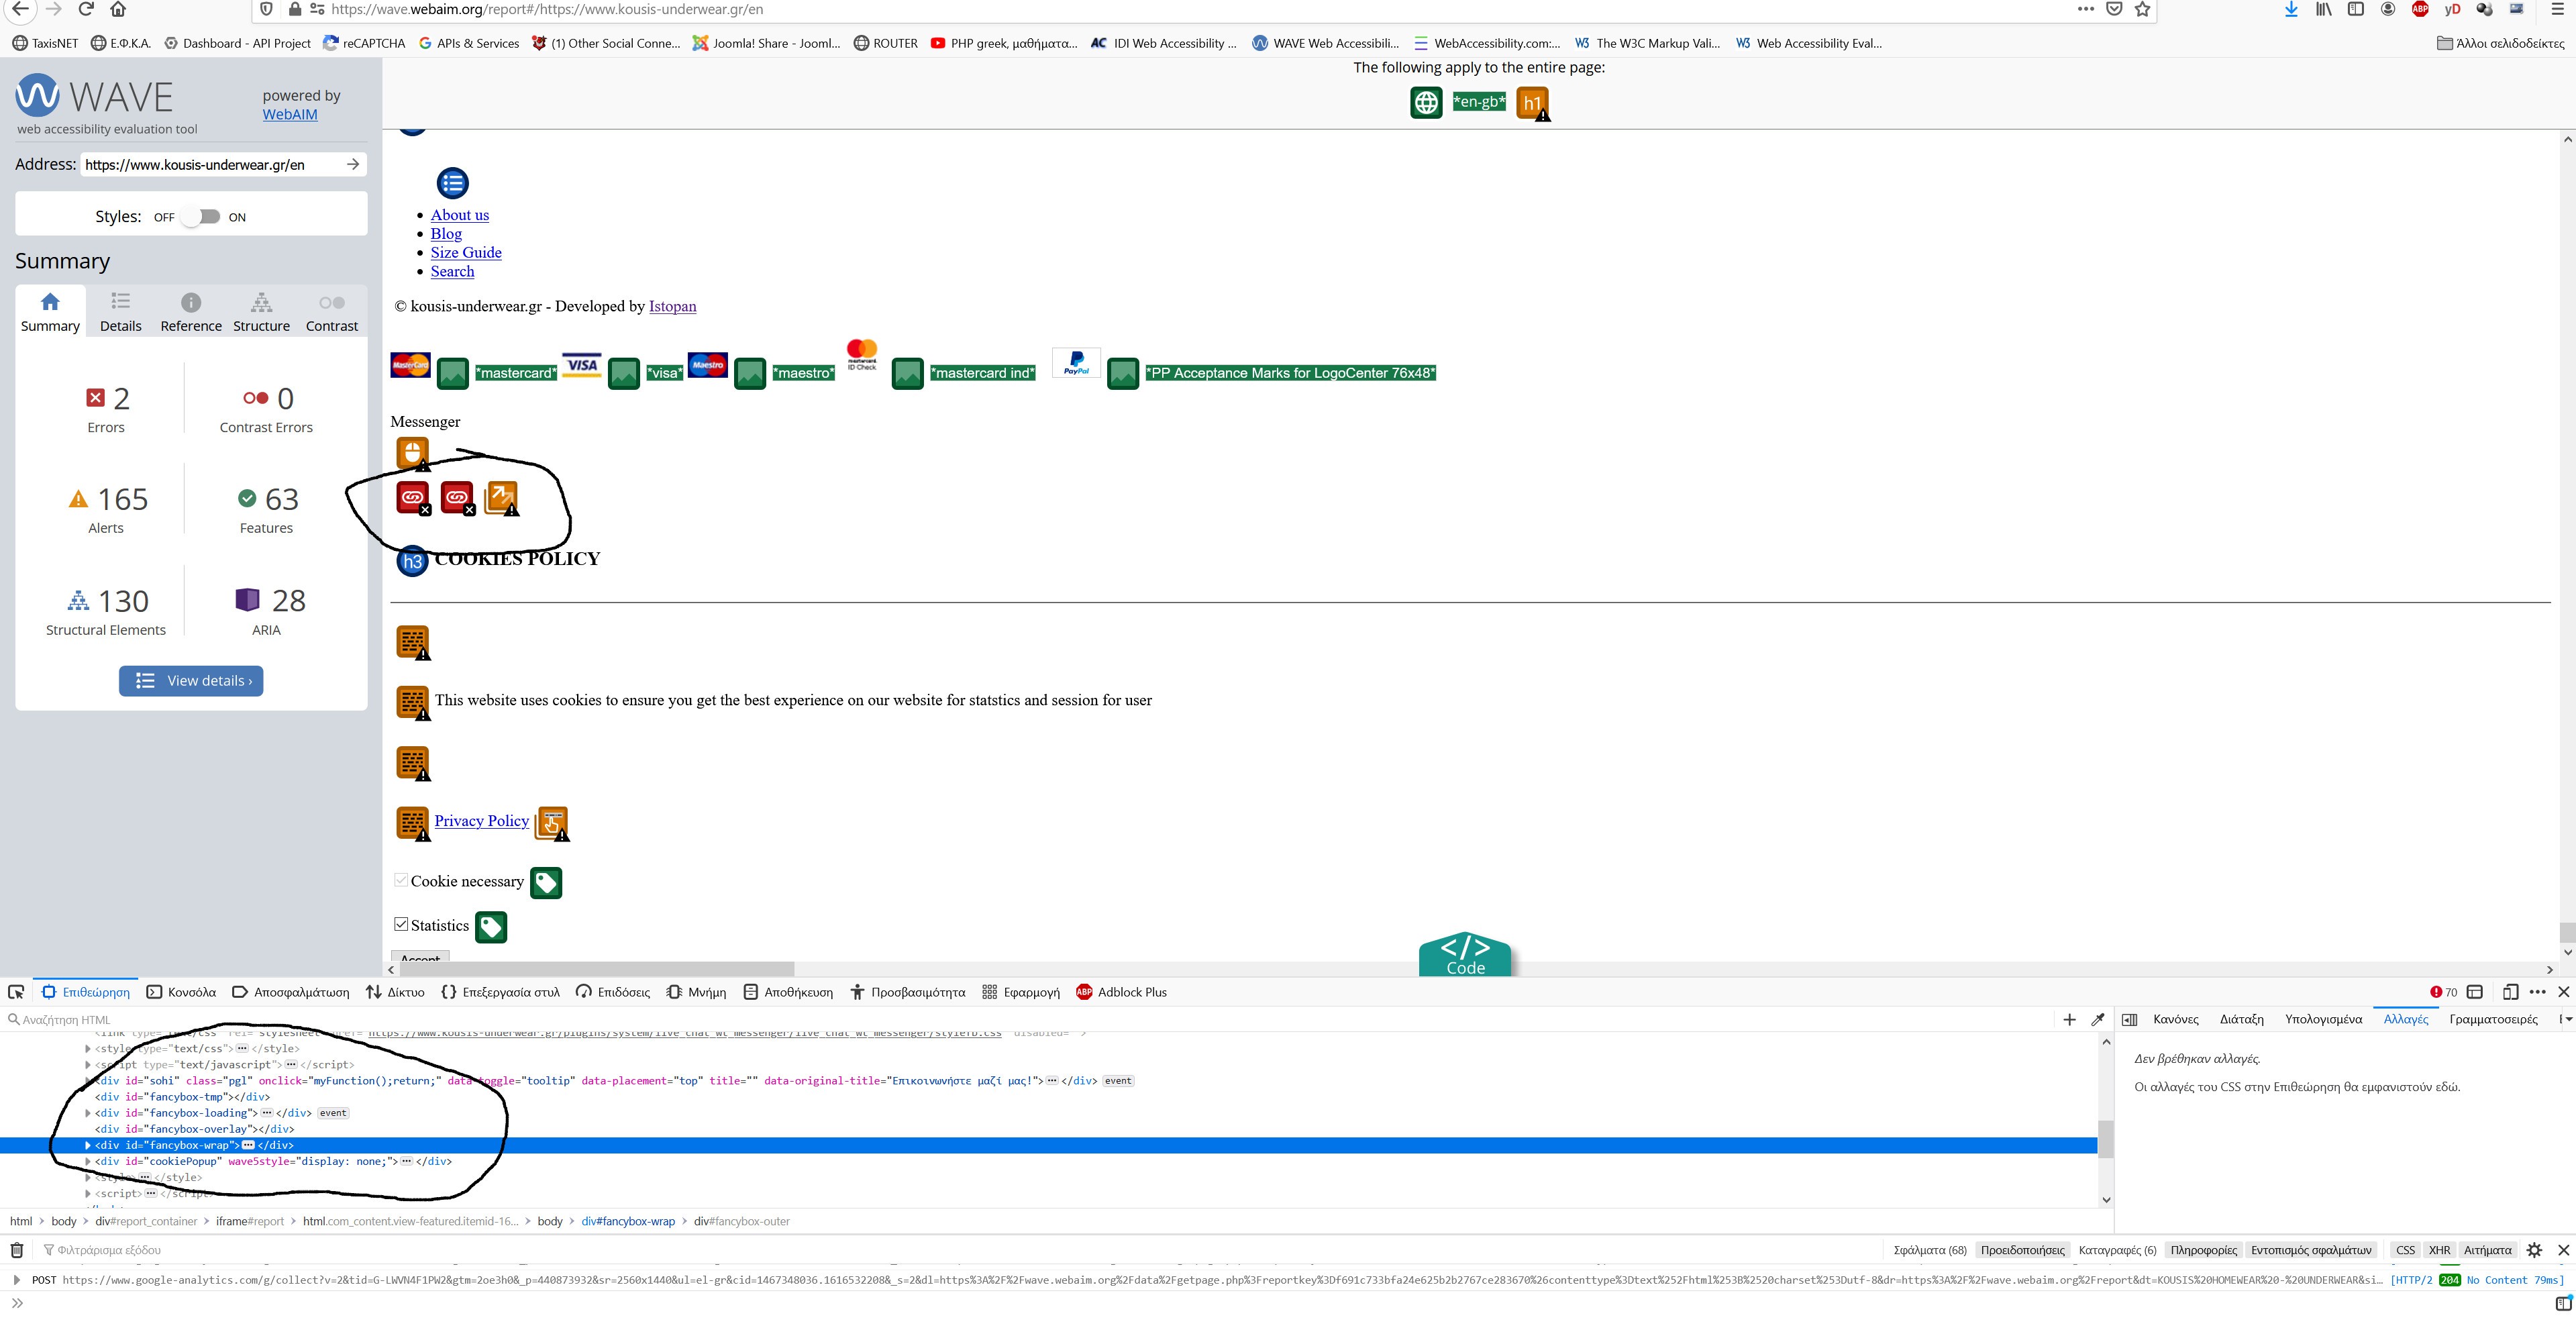Click the h3 heading structure icon
The image size is (2576, 1334).
click(412, 561)
